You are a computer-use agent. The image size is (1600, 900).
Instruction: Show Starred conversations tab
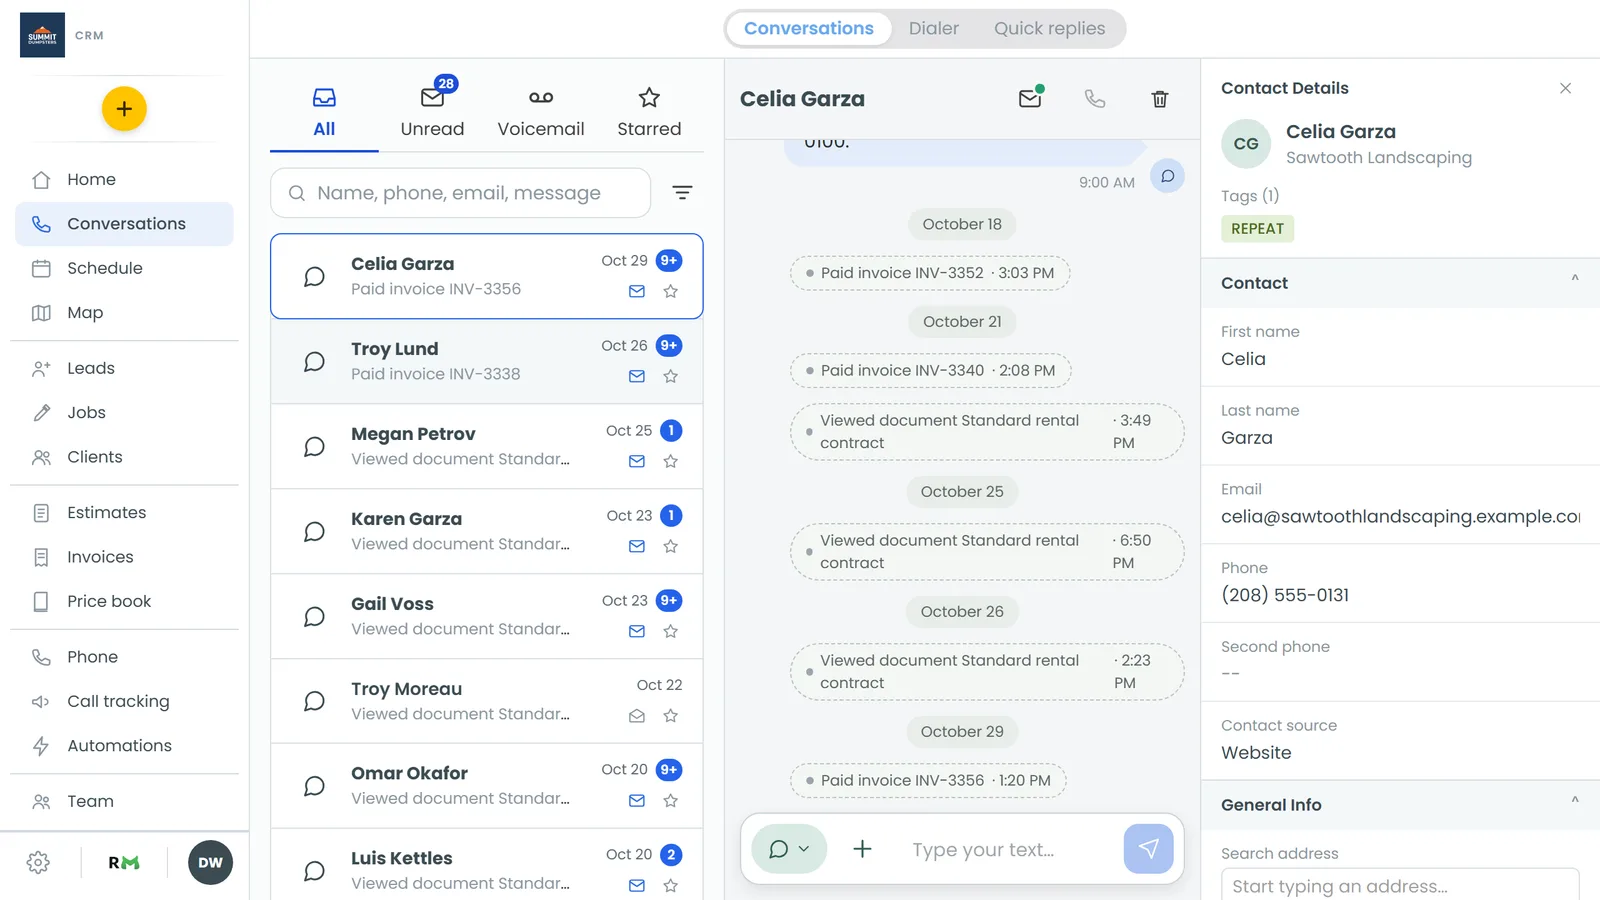pos(649,111)
